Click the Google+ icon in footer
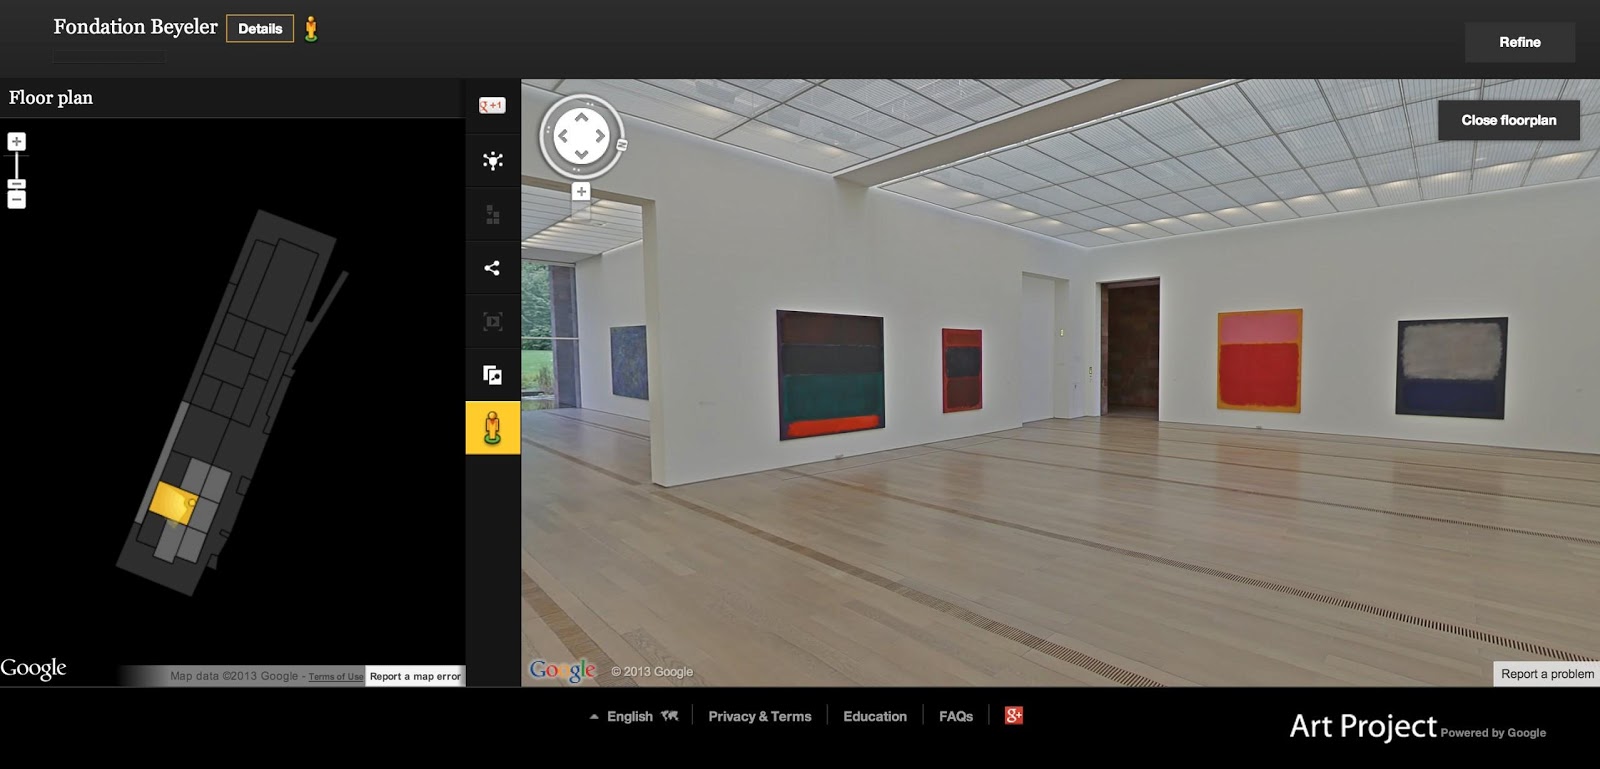The width and height of the screenshot is (1600, 769). [1014, 715]
